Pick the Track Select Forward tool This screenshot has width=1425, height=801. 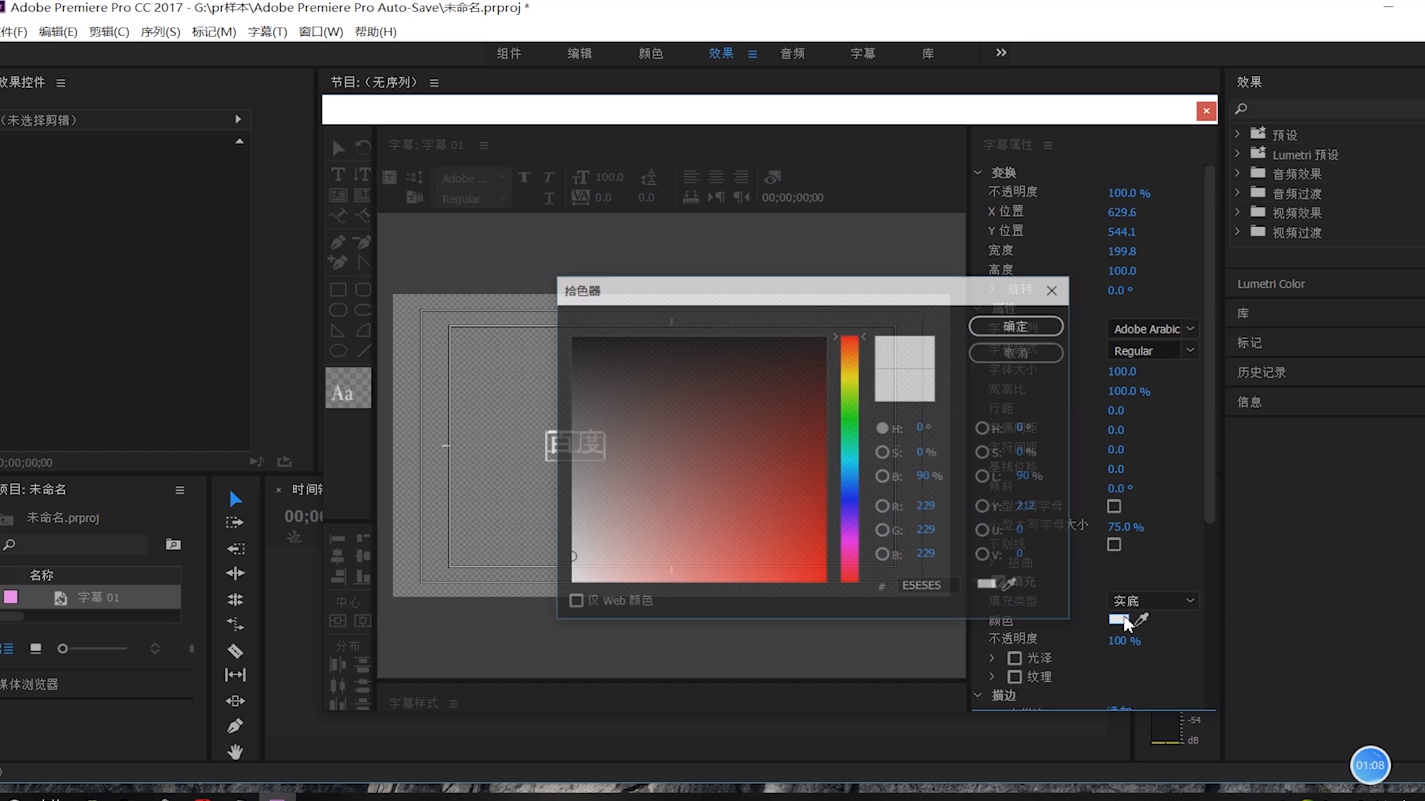[x=235, y=523]
